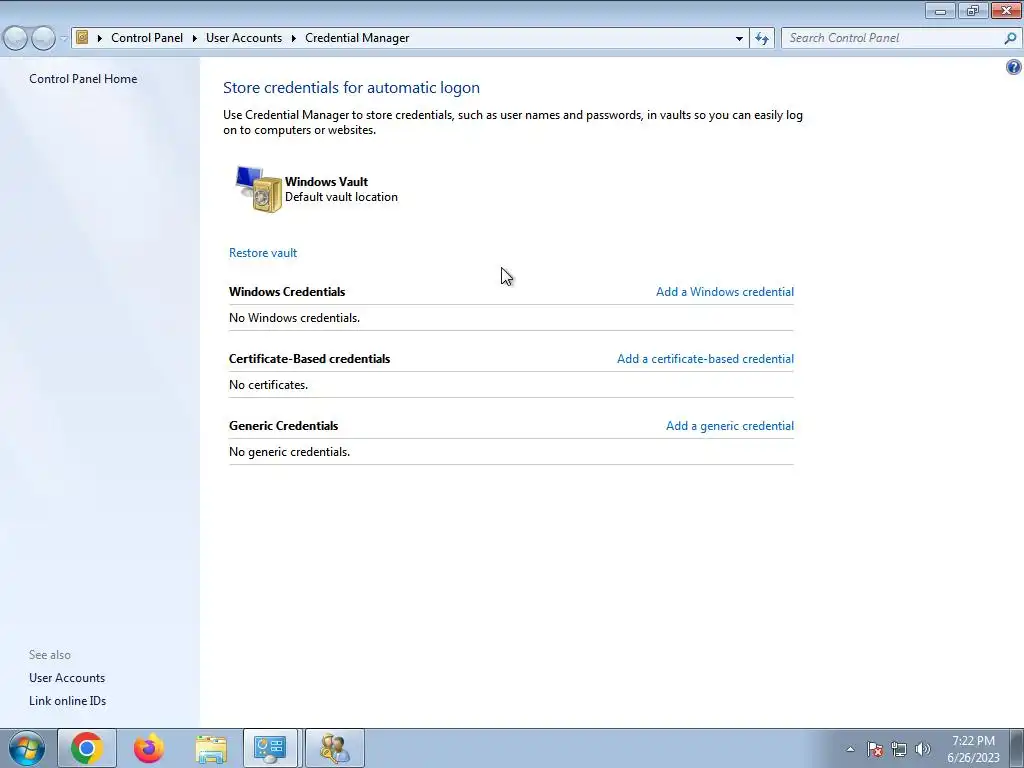
Task: Expand arrow after Control Panel breadcrumb
Action: (195, 39)
